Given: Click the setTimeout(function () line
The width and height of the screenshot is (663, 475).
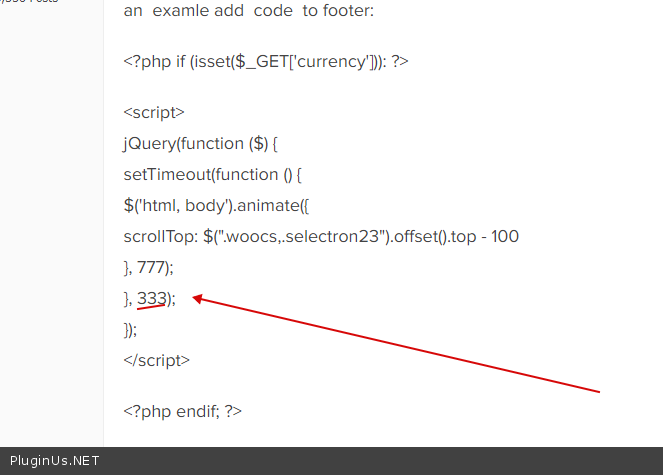Looking at the screenshot, I should (x=212, y=174).
